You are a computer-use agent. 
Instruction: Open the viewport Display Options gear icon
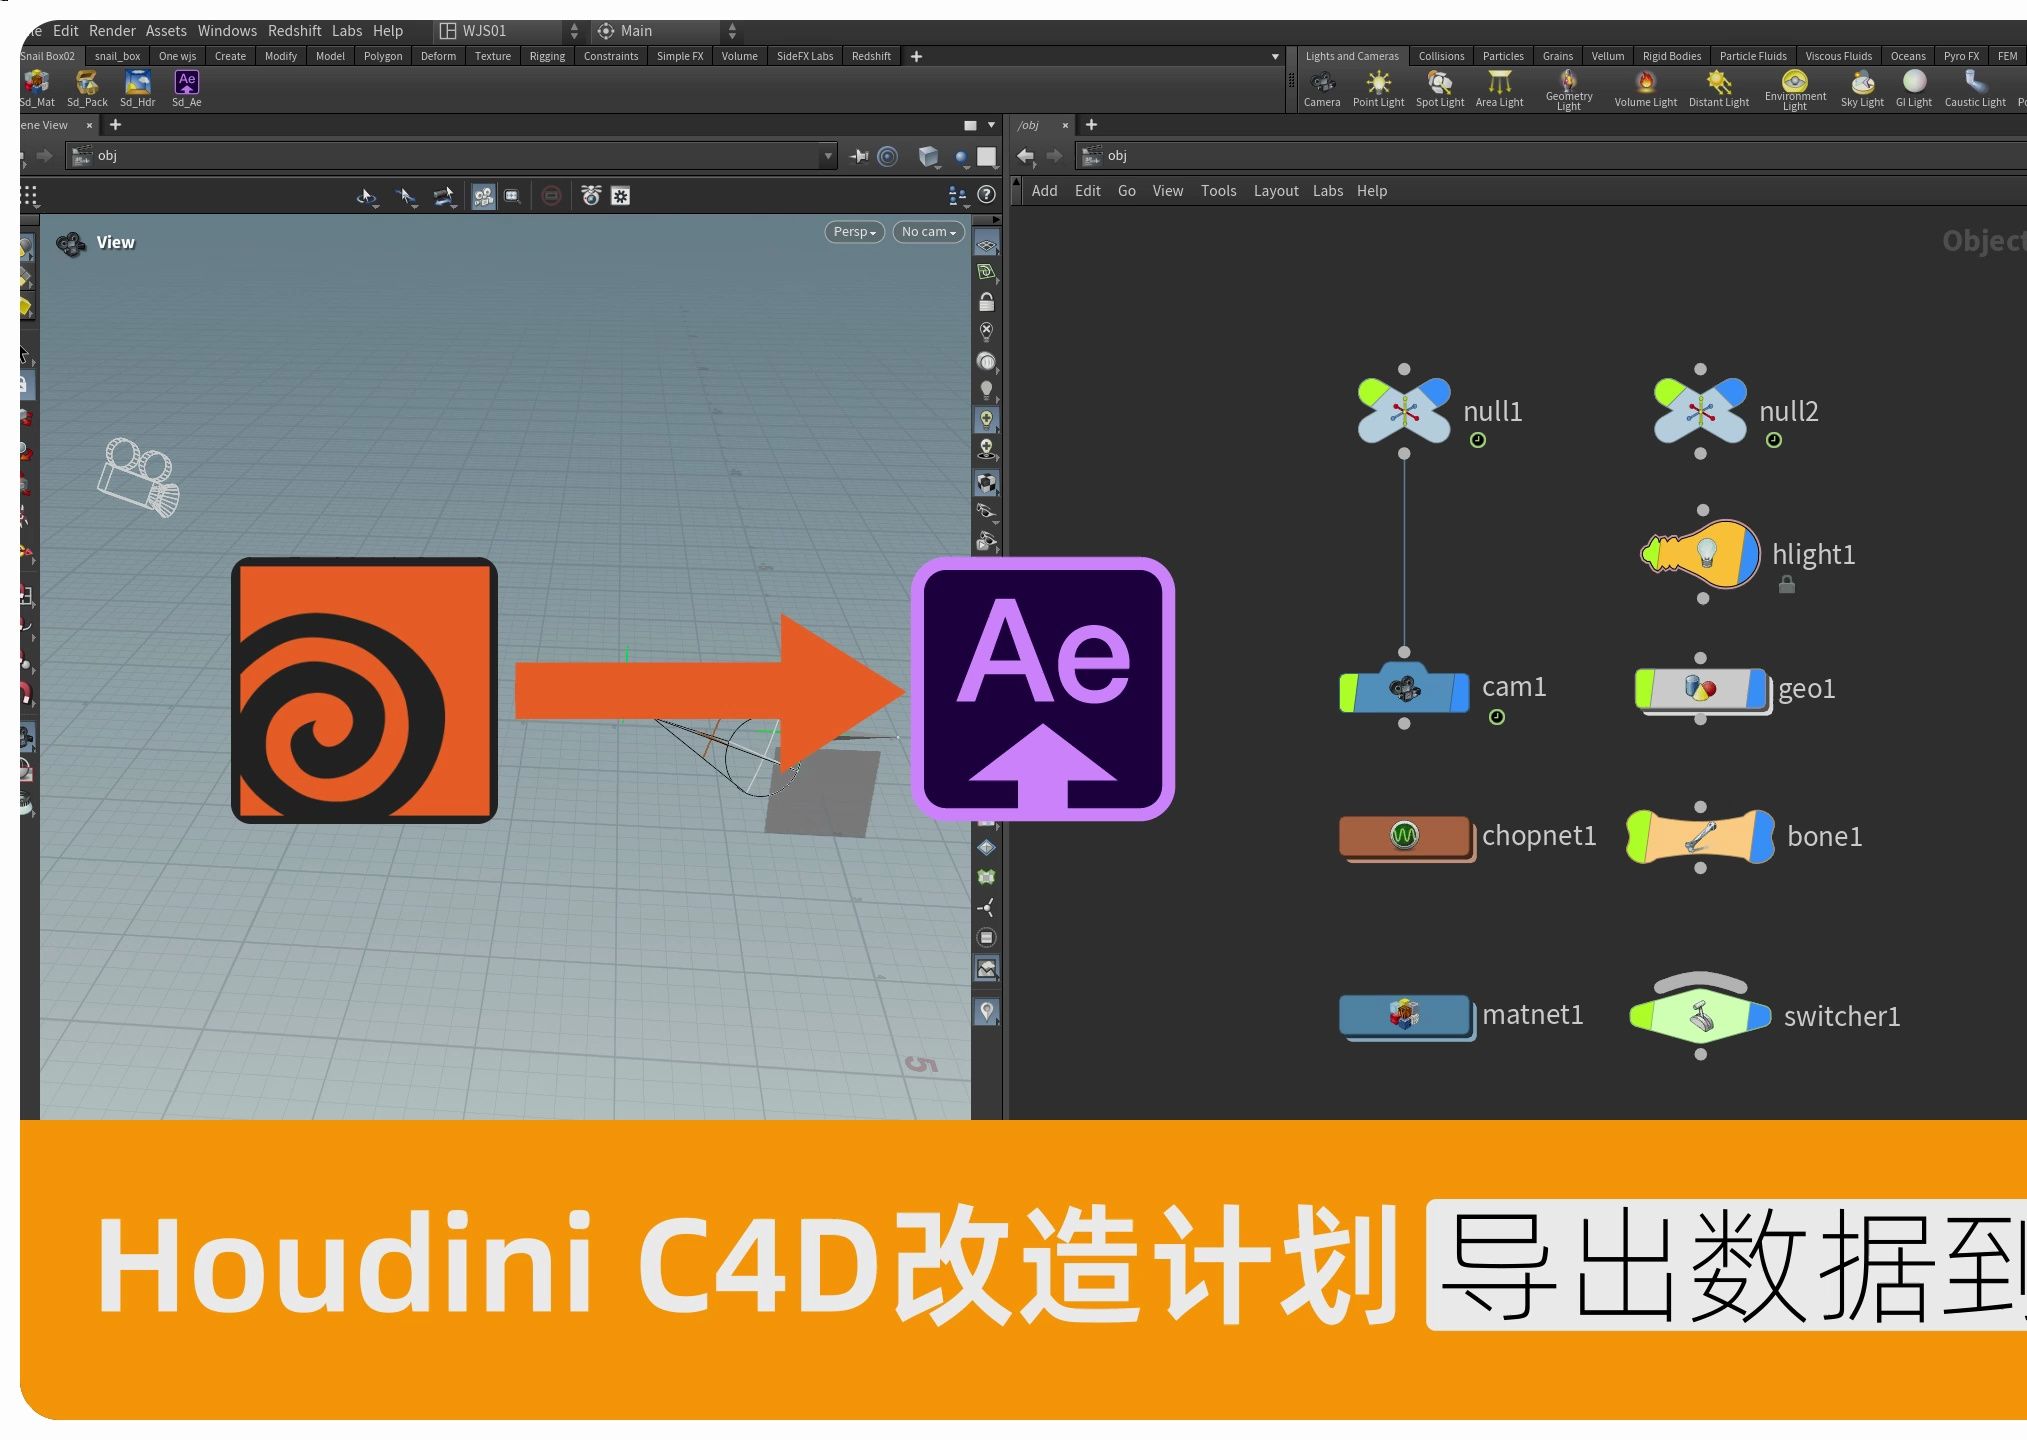click(622, 196)
